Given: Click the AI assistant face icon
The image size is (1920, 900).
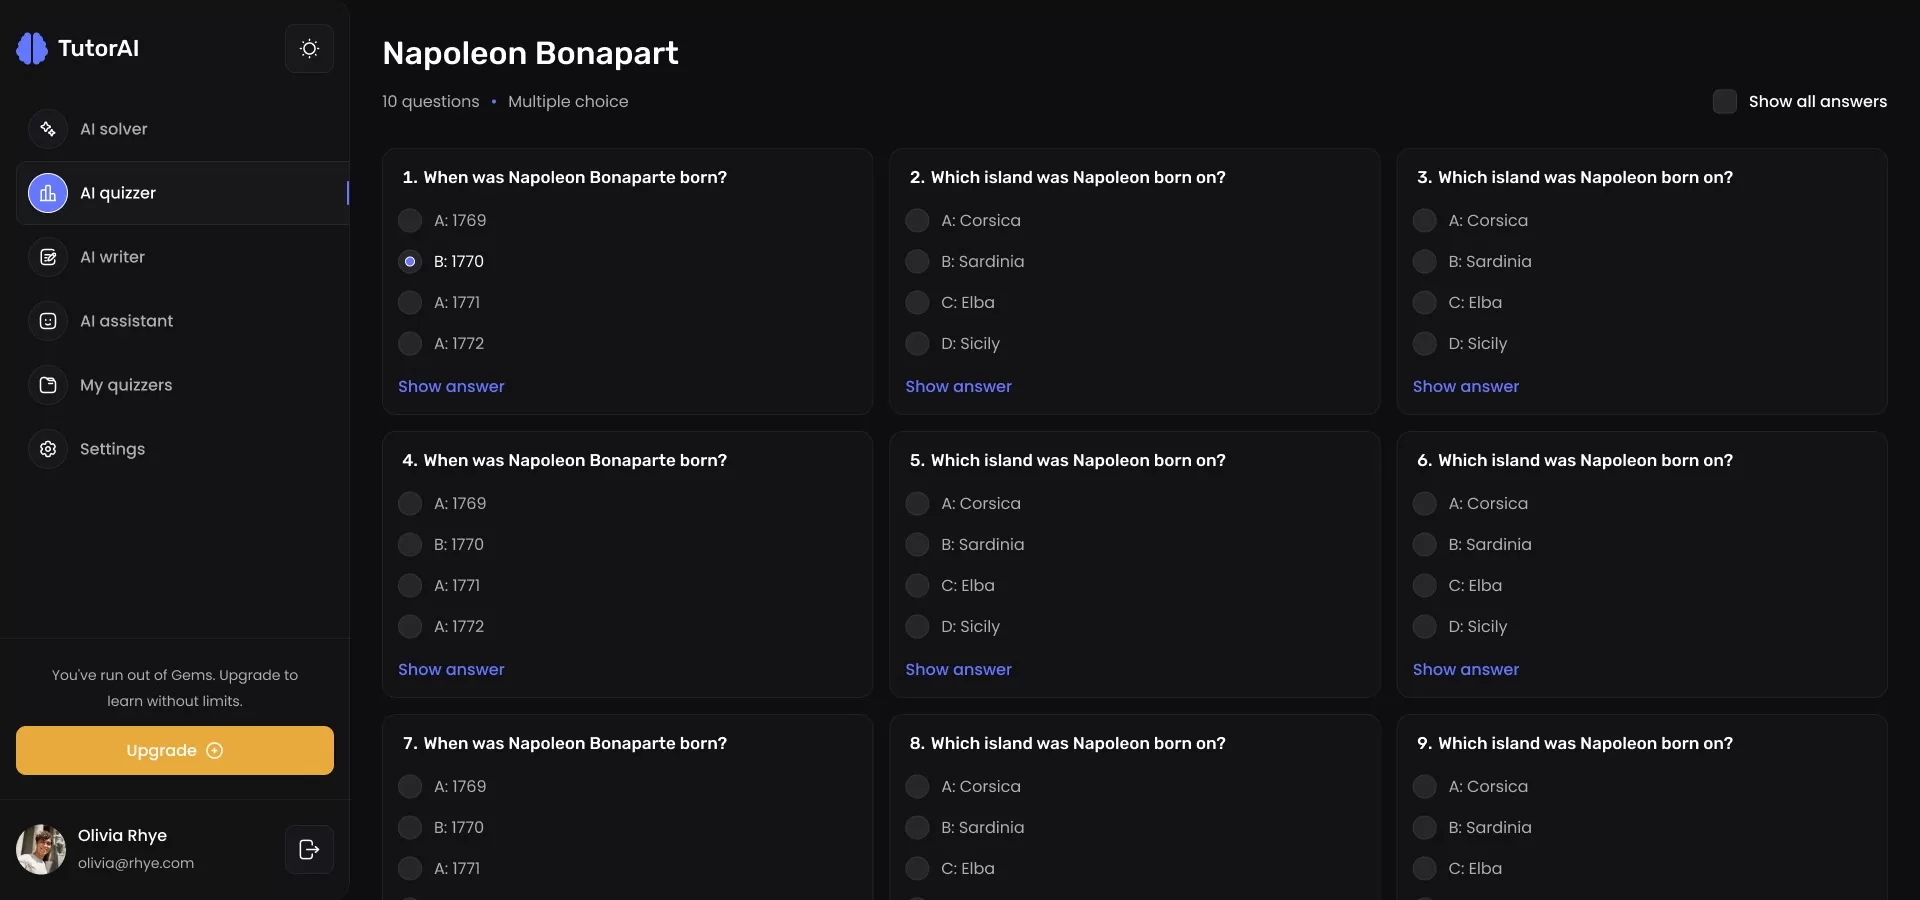Looking at the screenshot, I should [x=48, y=321].
